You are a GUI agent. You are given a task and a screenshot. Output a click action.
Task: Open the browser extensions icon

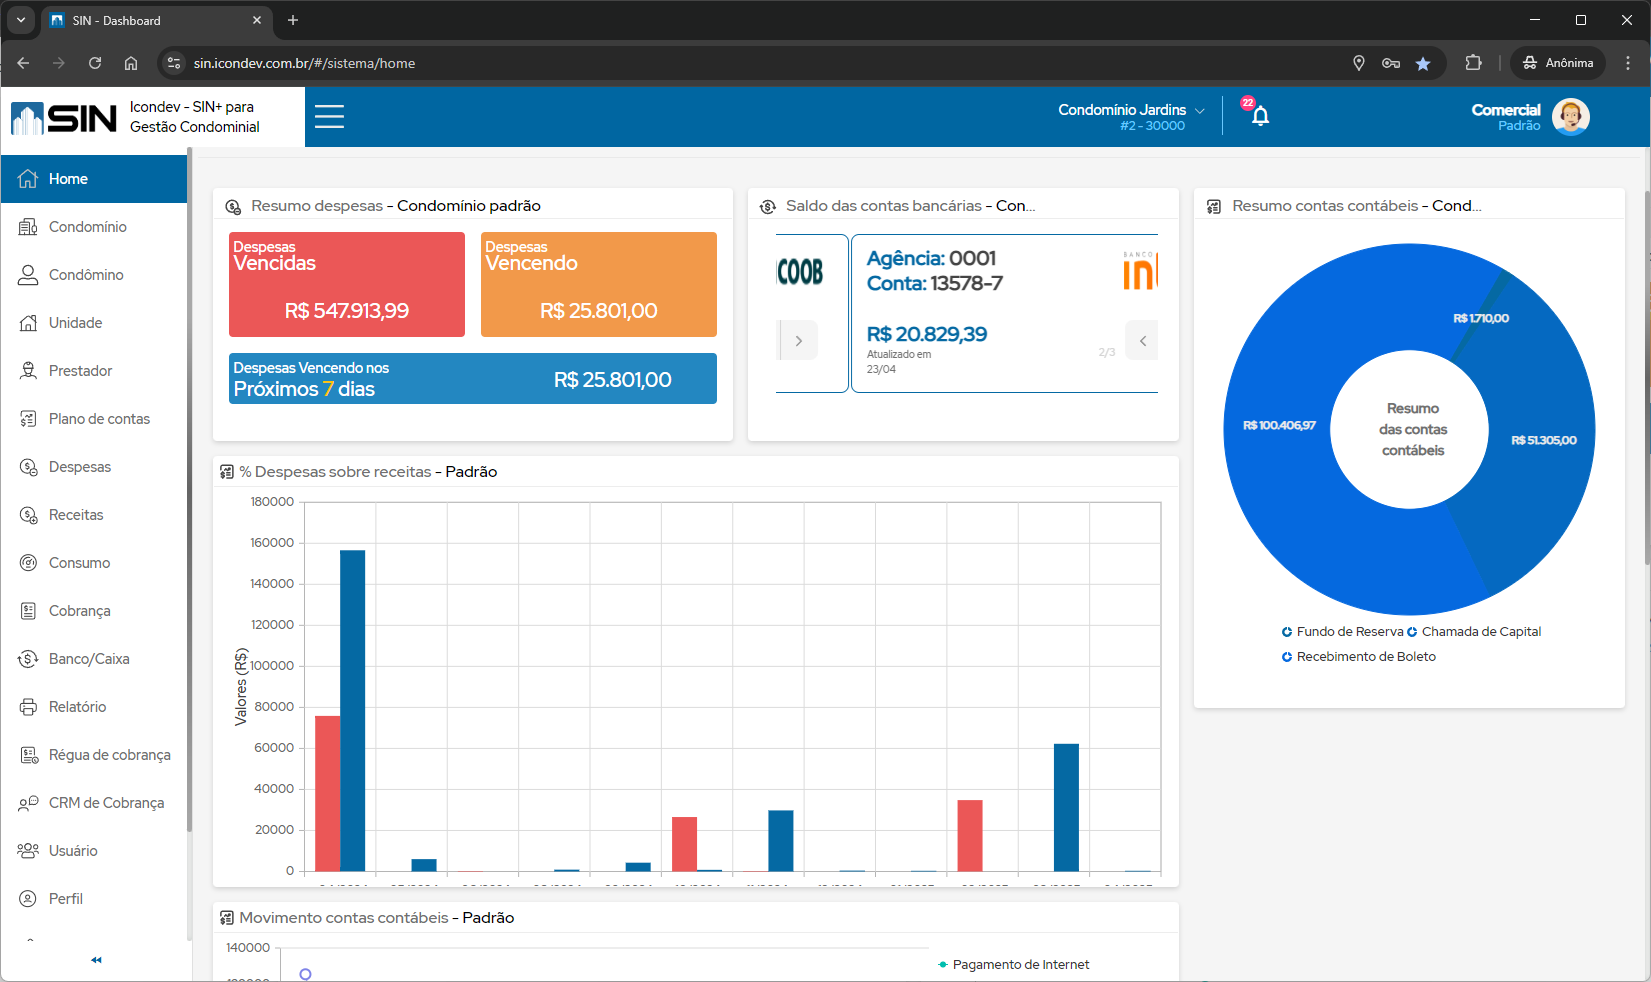point(1473,63)
